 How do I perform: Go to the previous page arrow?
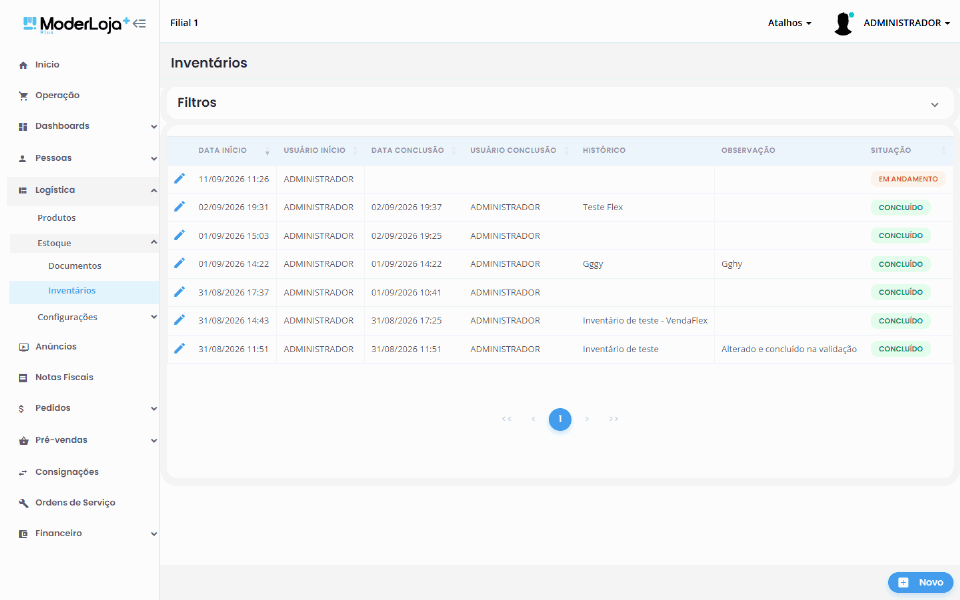(x=533, y=419)
